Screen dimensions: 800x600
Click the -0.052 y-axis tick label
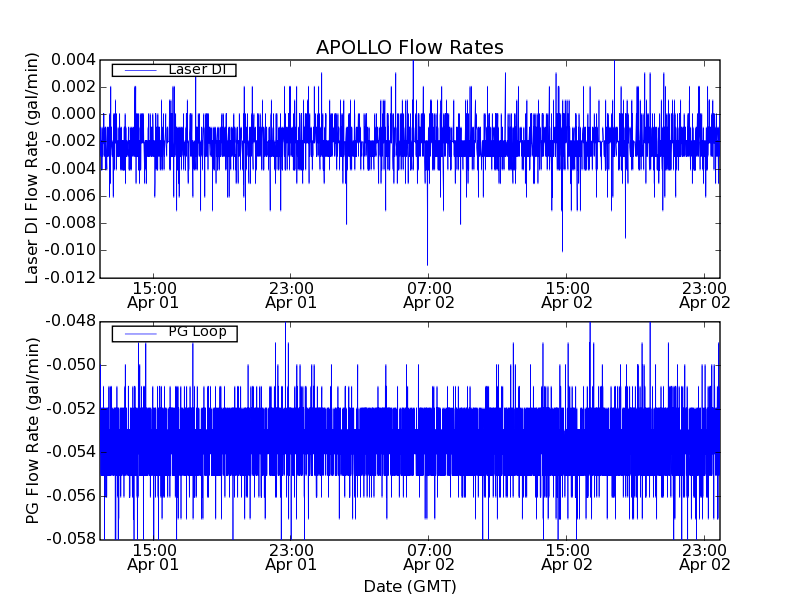click(x=70, y=408)
